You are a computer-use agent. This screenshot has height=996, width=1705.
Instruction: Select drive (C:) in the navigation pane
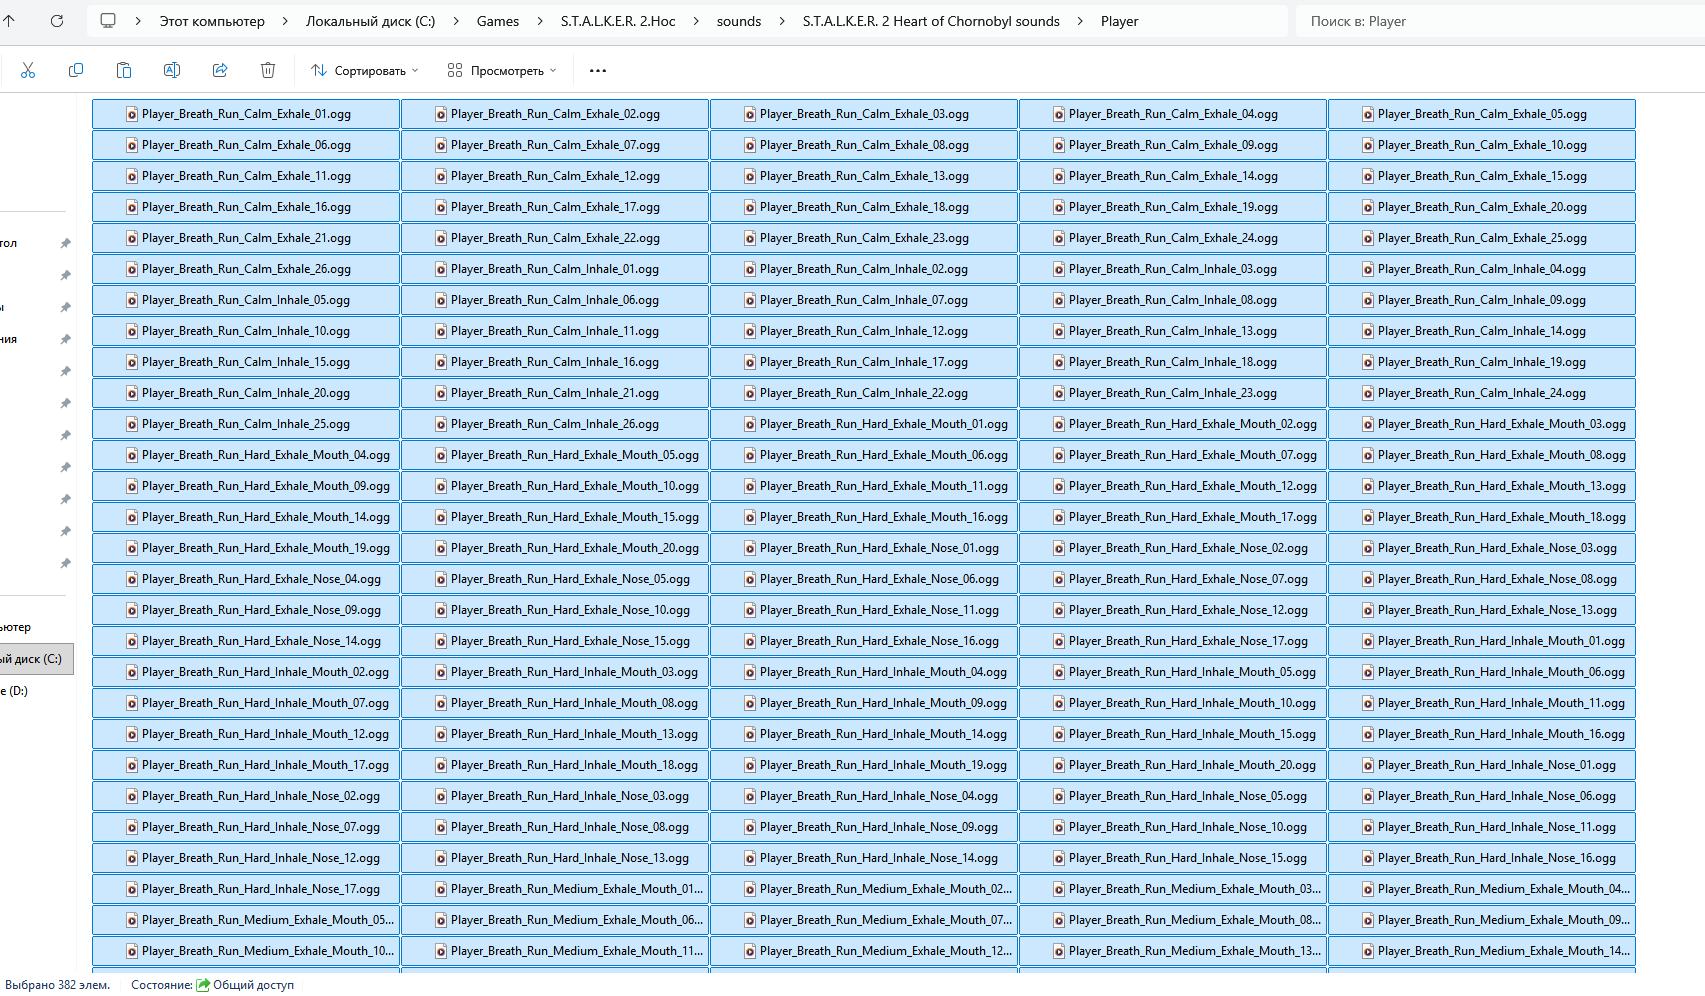[36, 659]
